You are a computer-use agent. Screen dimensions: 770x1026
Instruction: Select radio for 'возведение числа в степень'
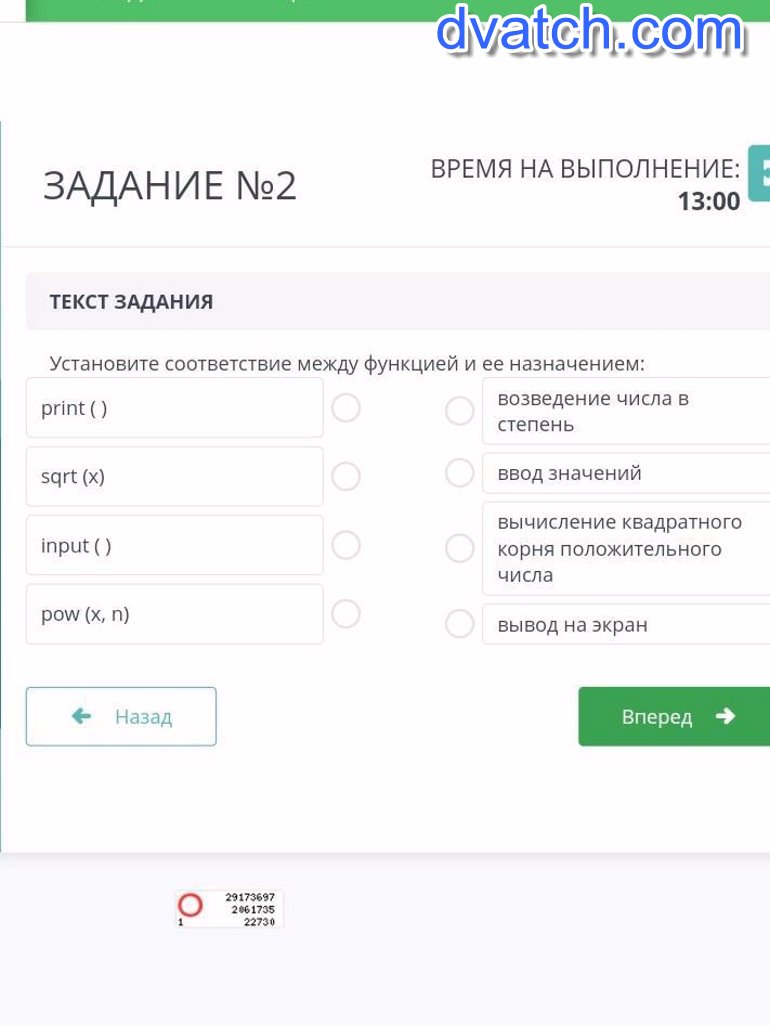coord(459,411)
